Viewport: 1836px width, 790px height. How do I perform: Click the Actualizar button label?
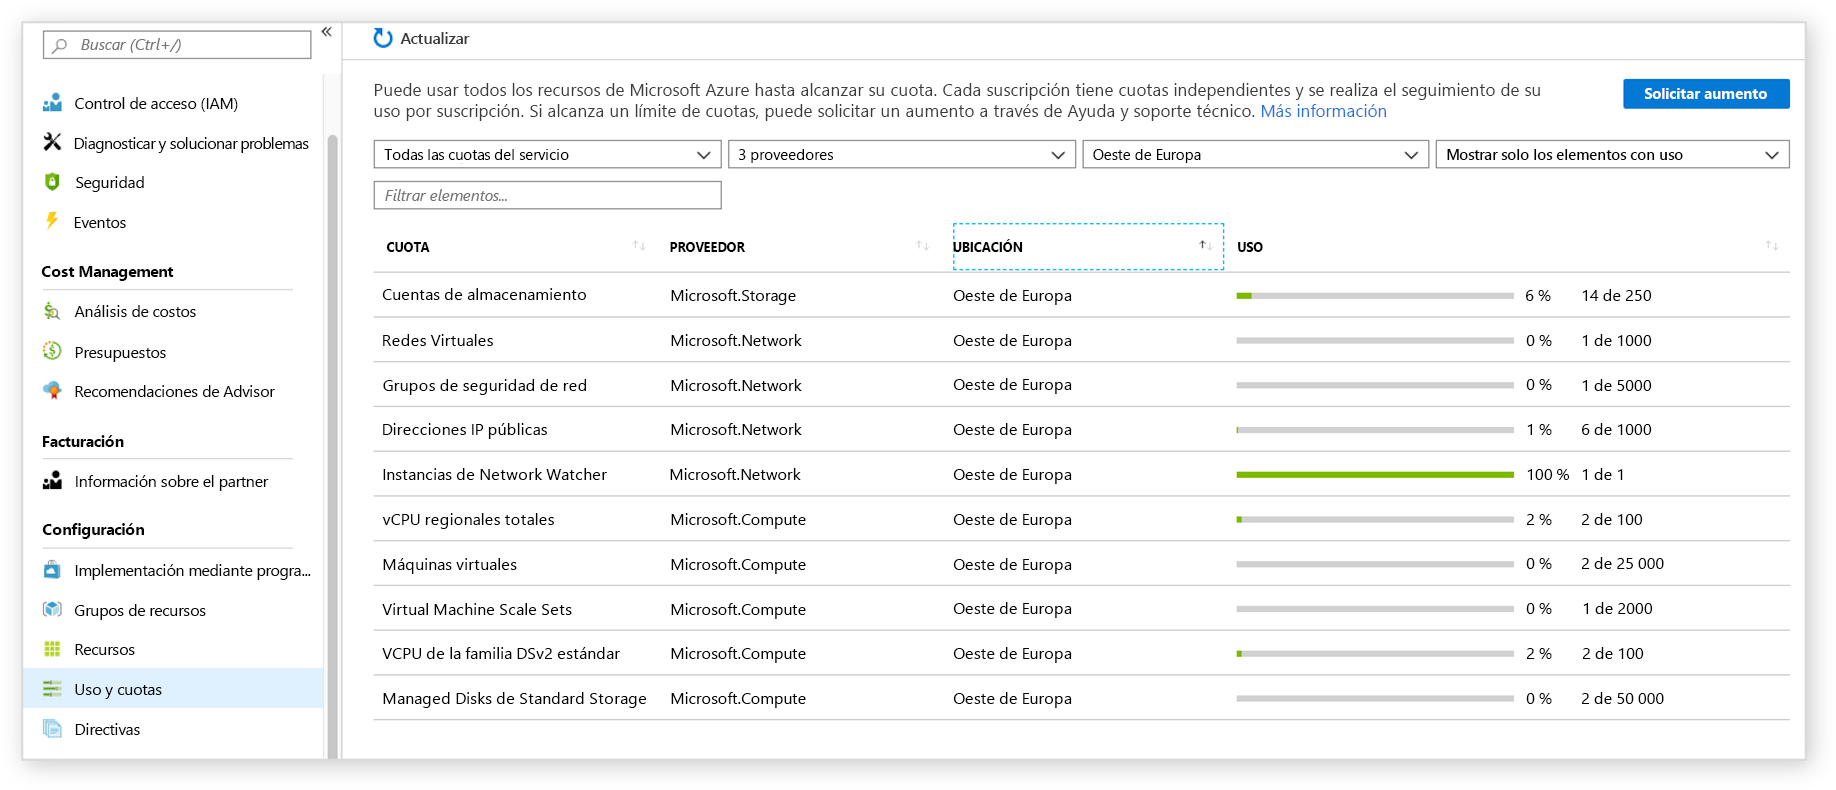434,38
